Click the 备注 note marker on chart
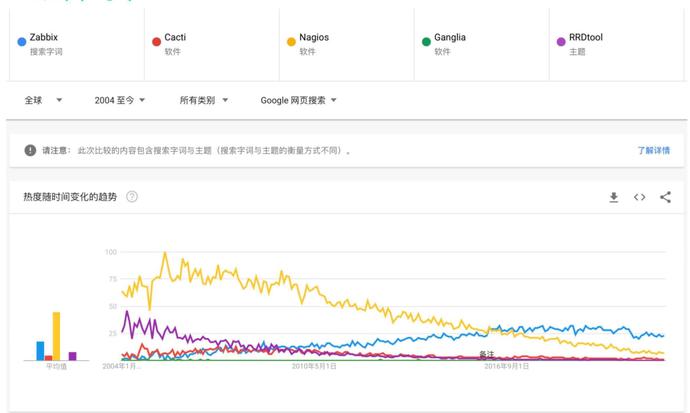This screenshot has width=690, height=413. (x=487, y=354)
